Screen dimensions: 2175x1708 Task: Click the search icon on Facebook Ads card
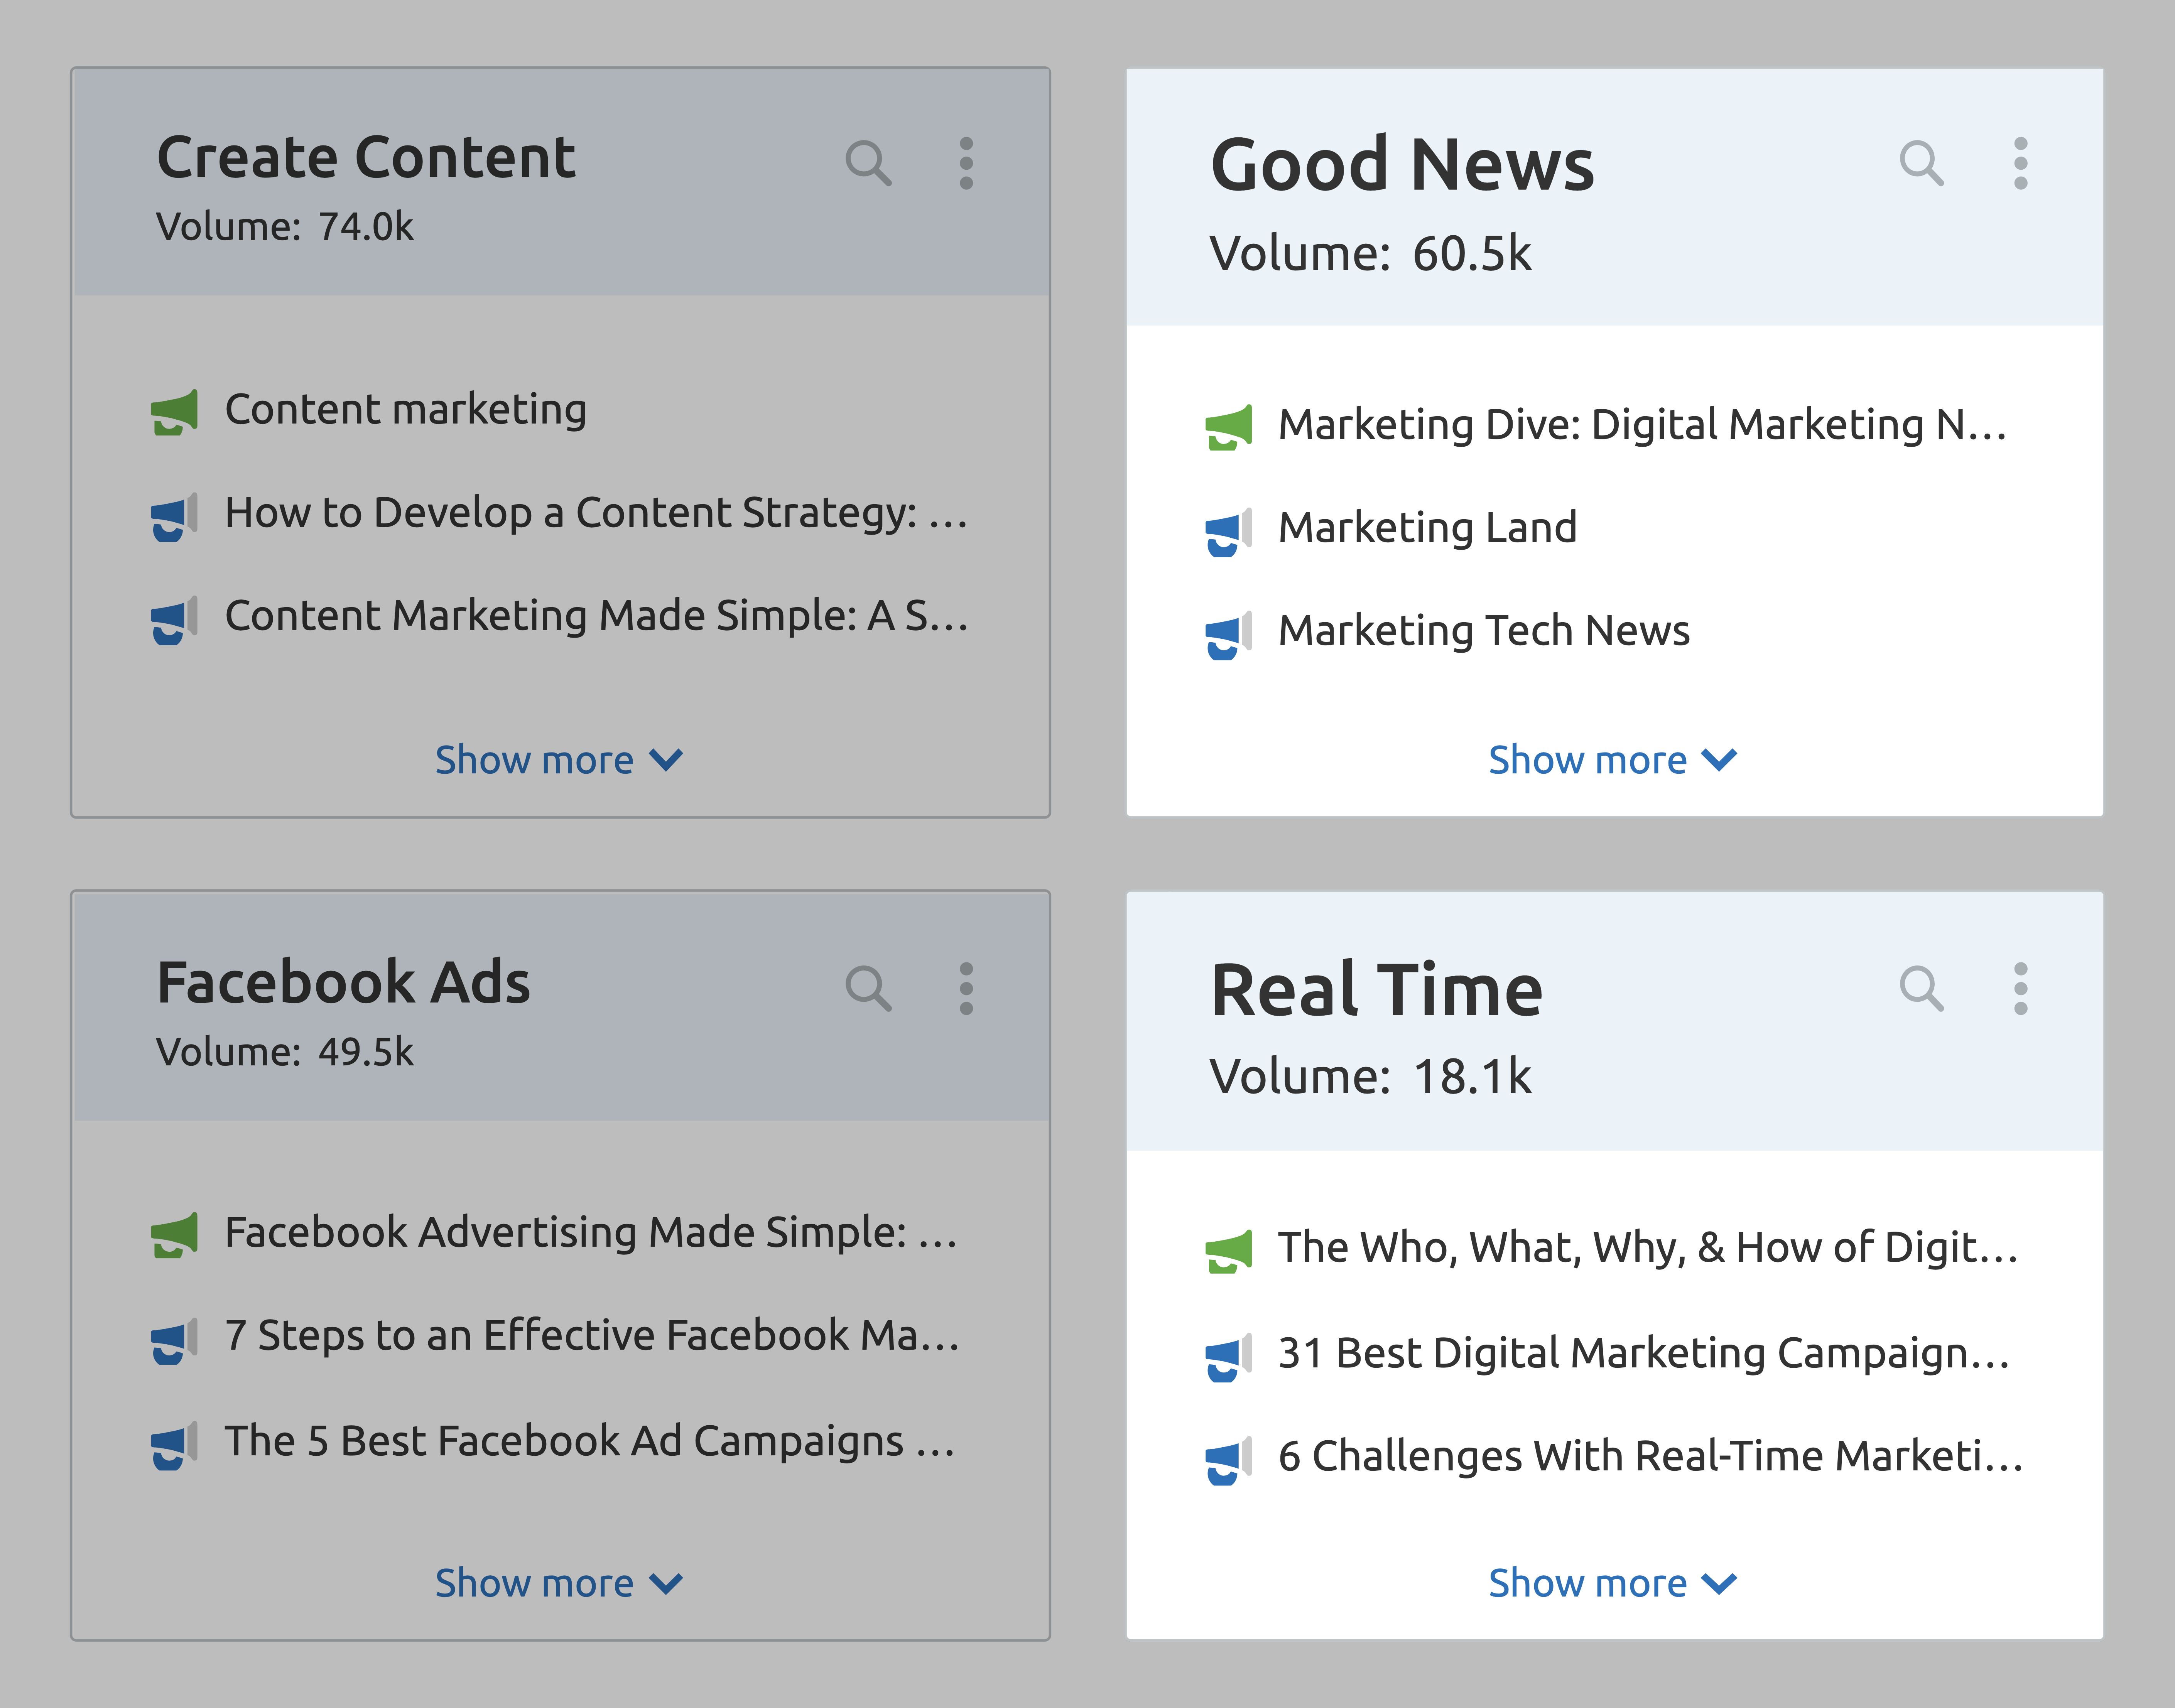coord(868,988)
